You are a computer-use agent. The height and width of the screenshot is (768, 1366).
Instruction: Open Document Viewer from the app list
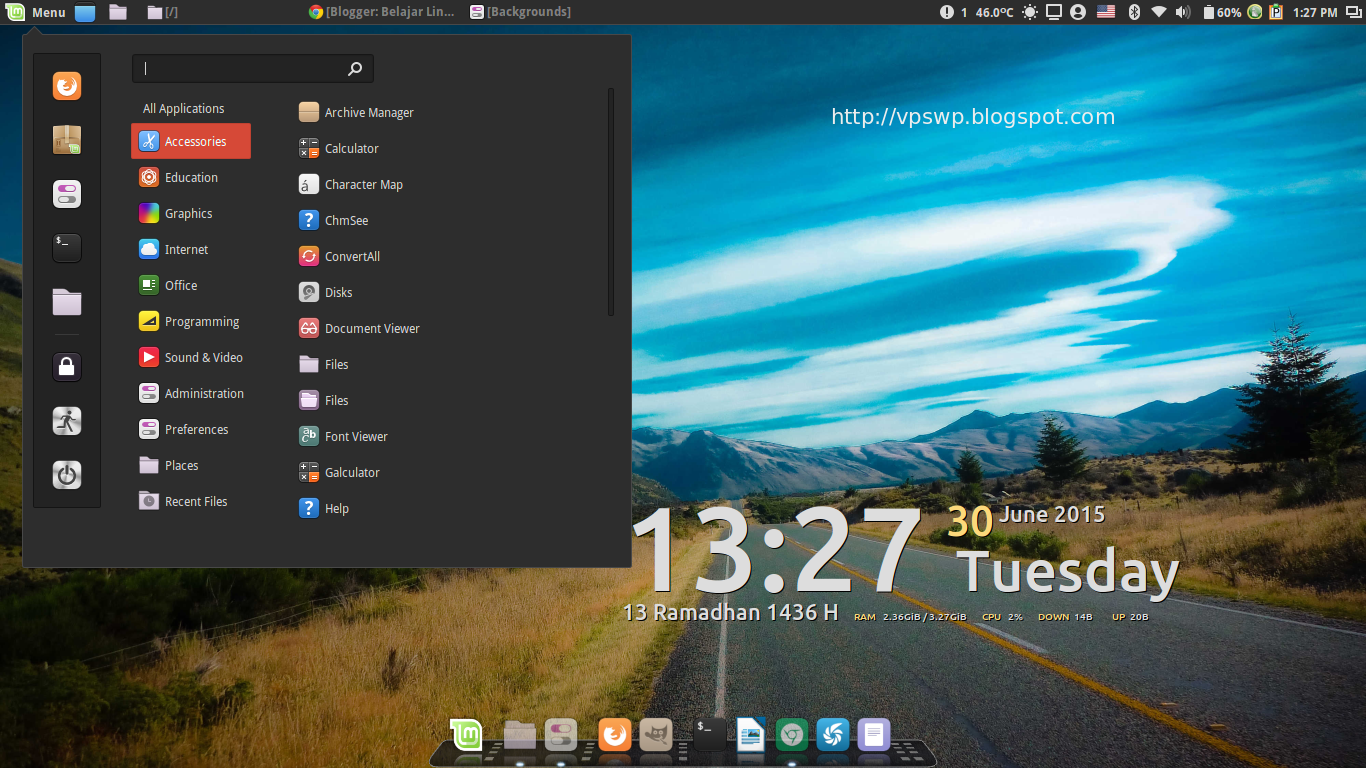click(370, 328)
